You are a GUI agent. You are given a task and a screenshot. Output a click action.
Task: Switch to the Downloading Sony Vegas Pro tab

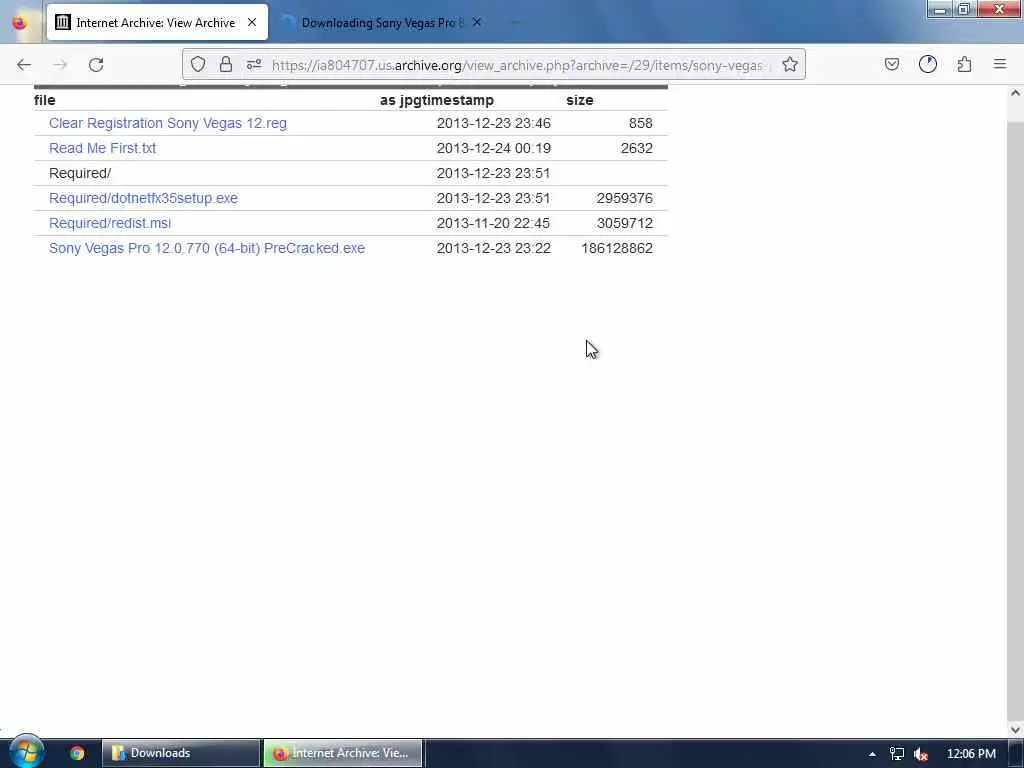382,23
